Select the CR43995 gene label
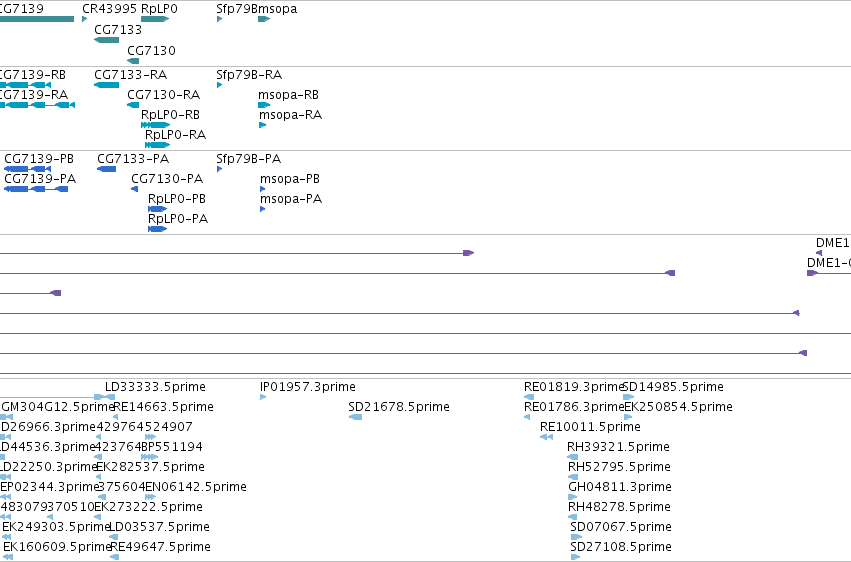Viewport: 851px width, 562px height. click(x=110, y=9)
